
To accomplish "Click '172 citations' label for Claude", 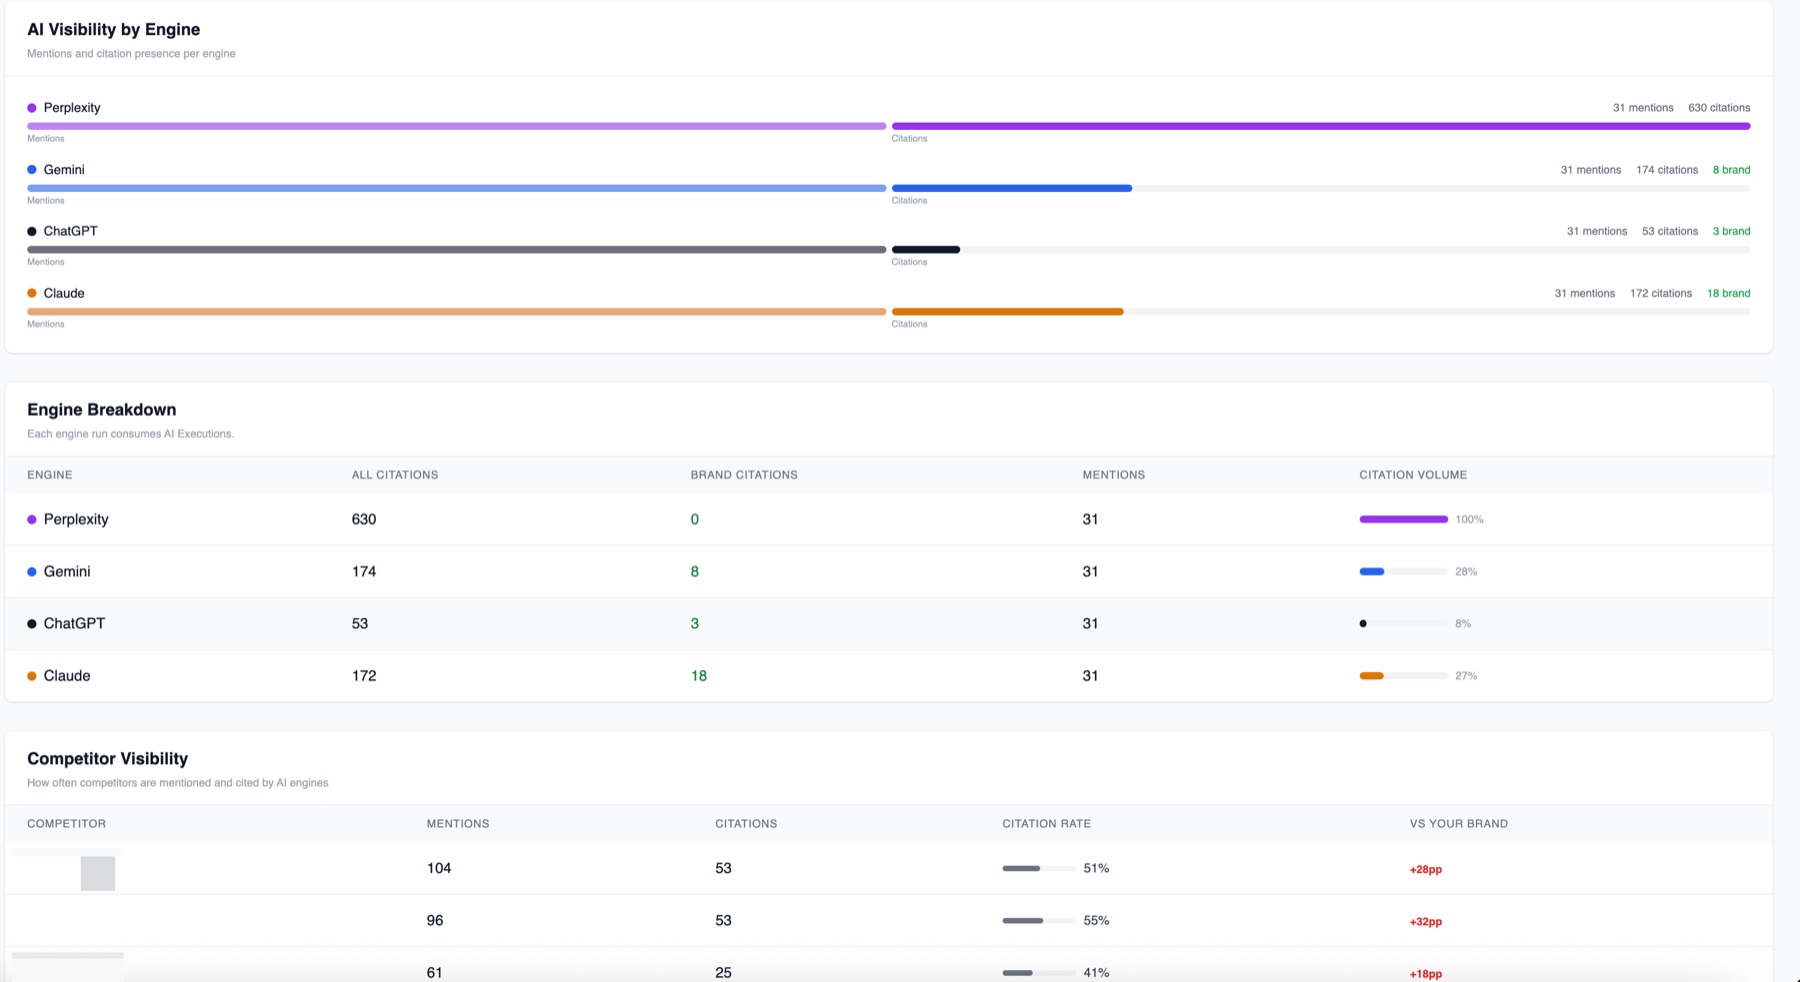I will point(1661,293).
